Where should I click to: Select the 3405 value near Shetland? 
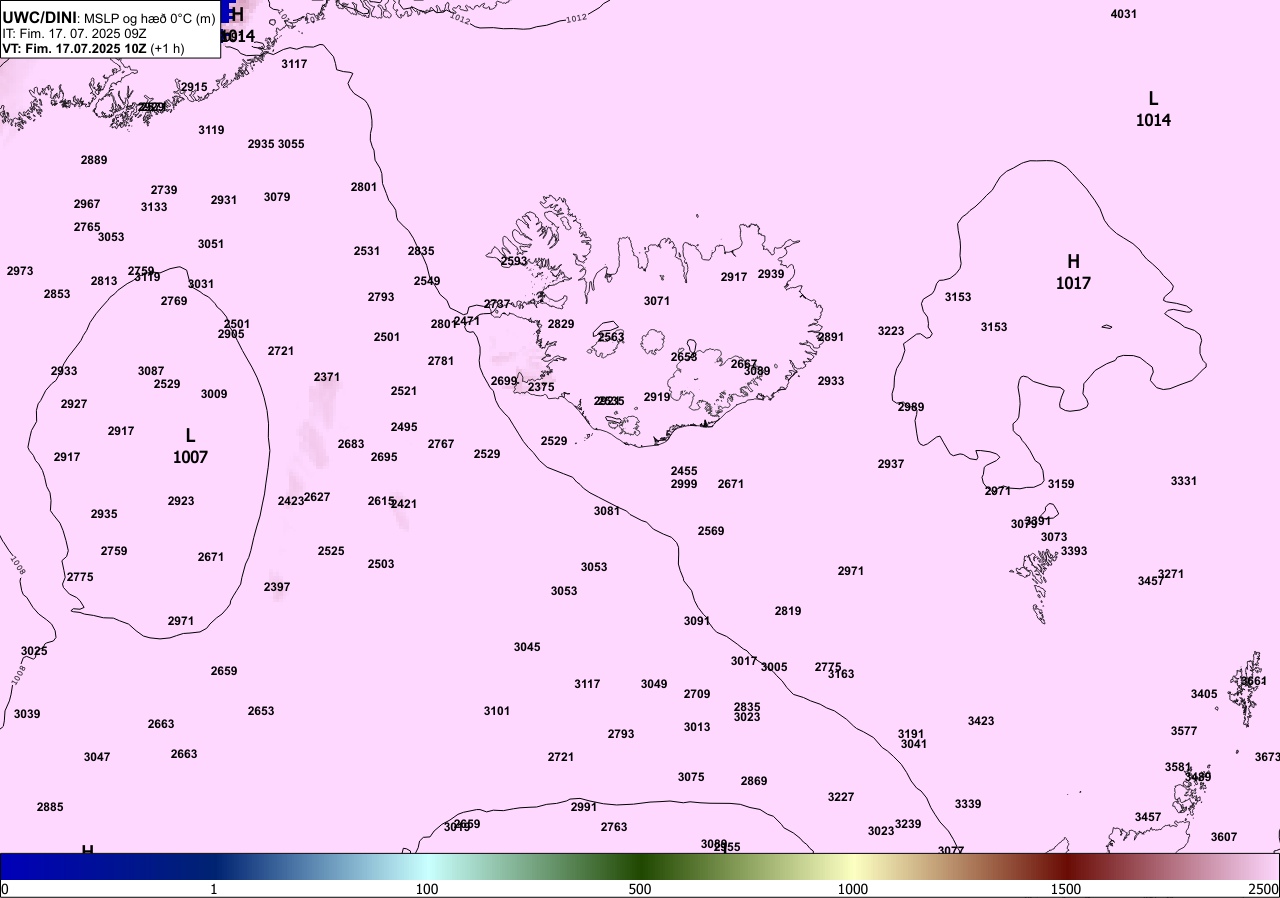coord(1204,694)
